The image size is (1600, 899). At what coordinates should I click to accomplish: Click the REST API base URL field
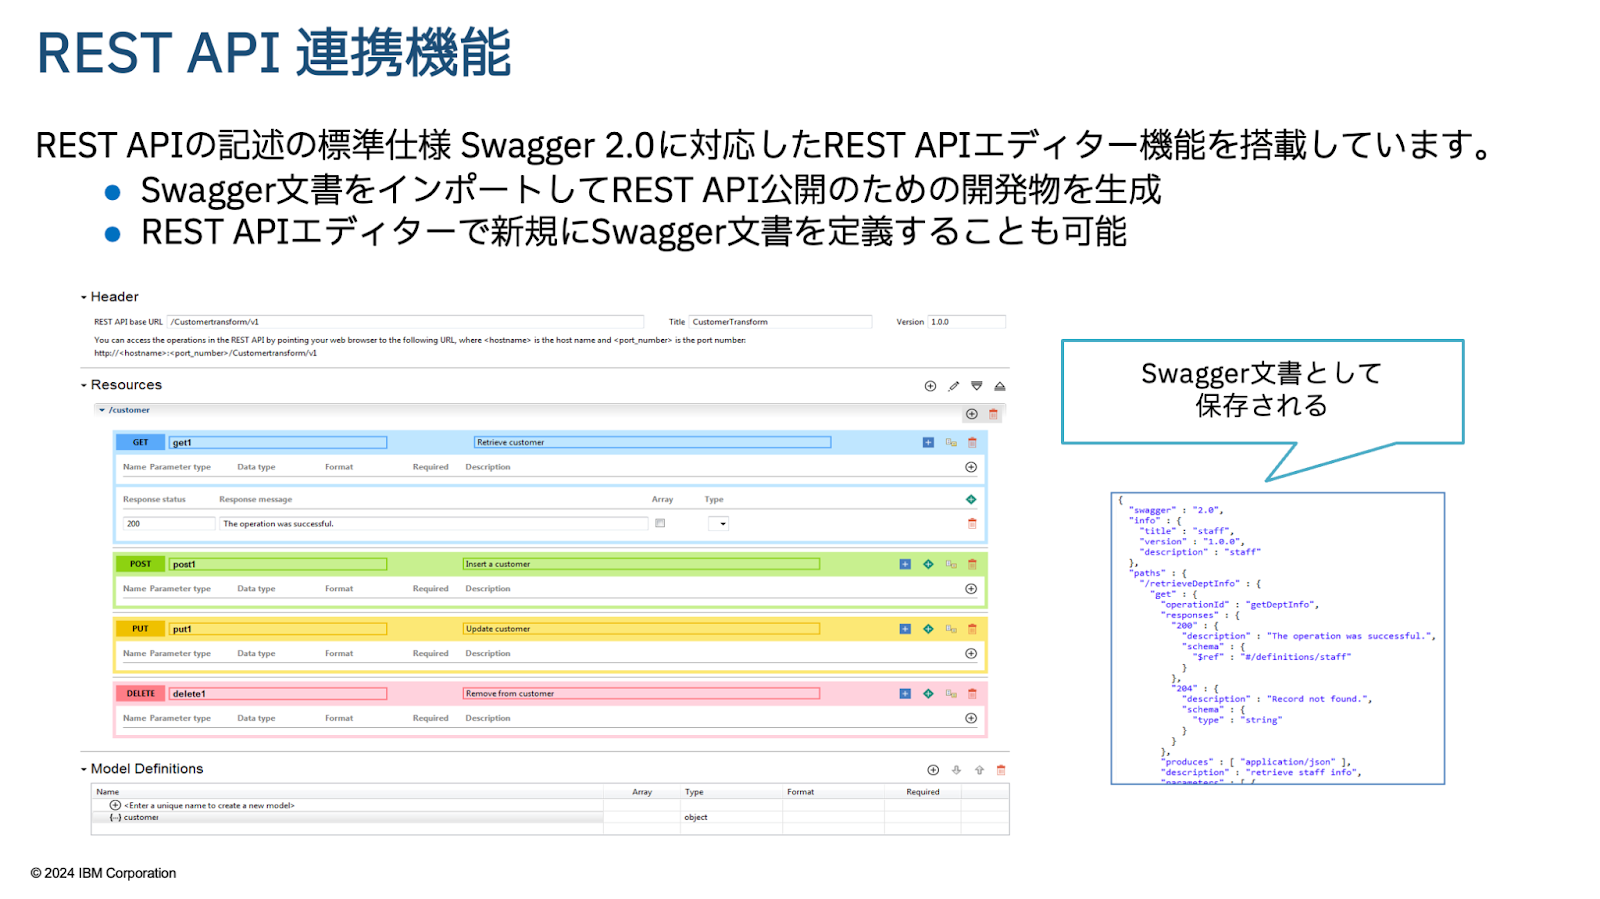405,322
